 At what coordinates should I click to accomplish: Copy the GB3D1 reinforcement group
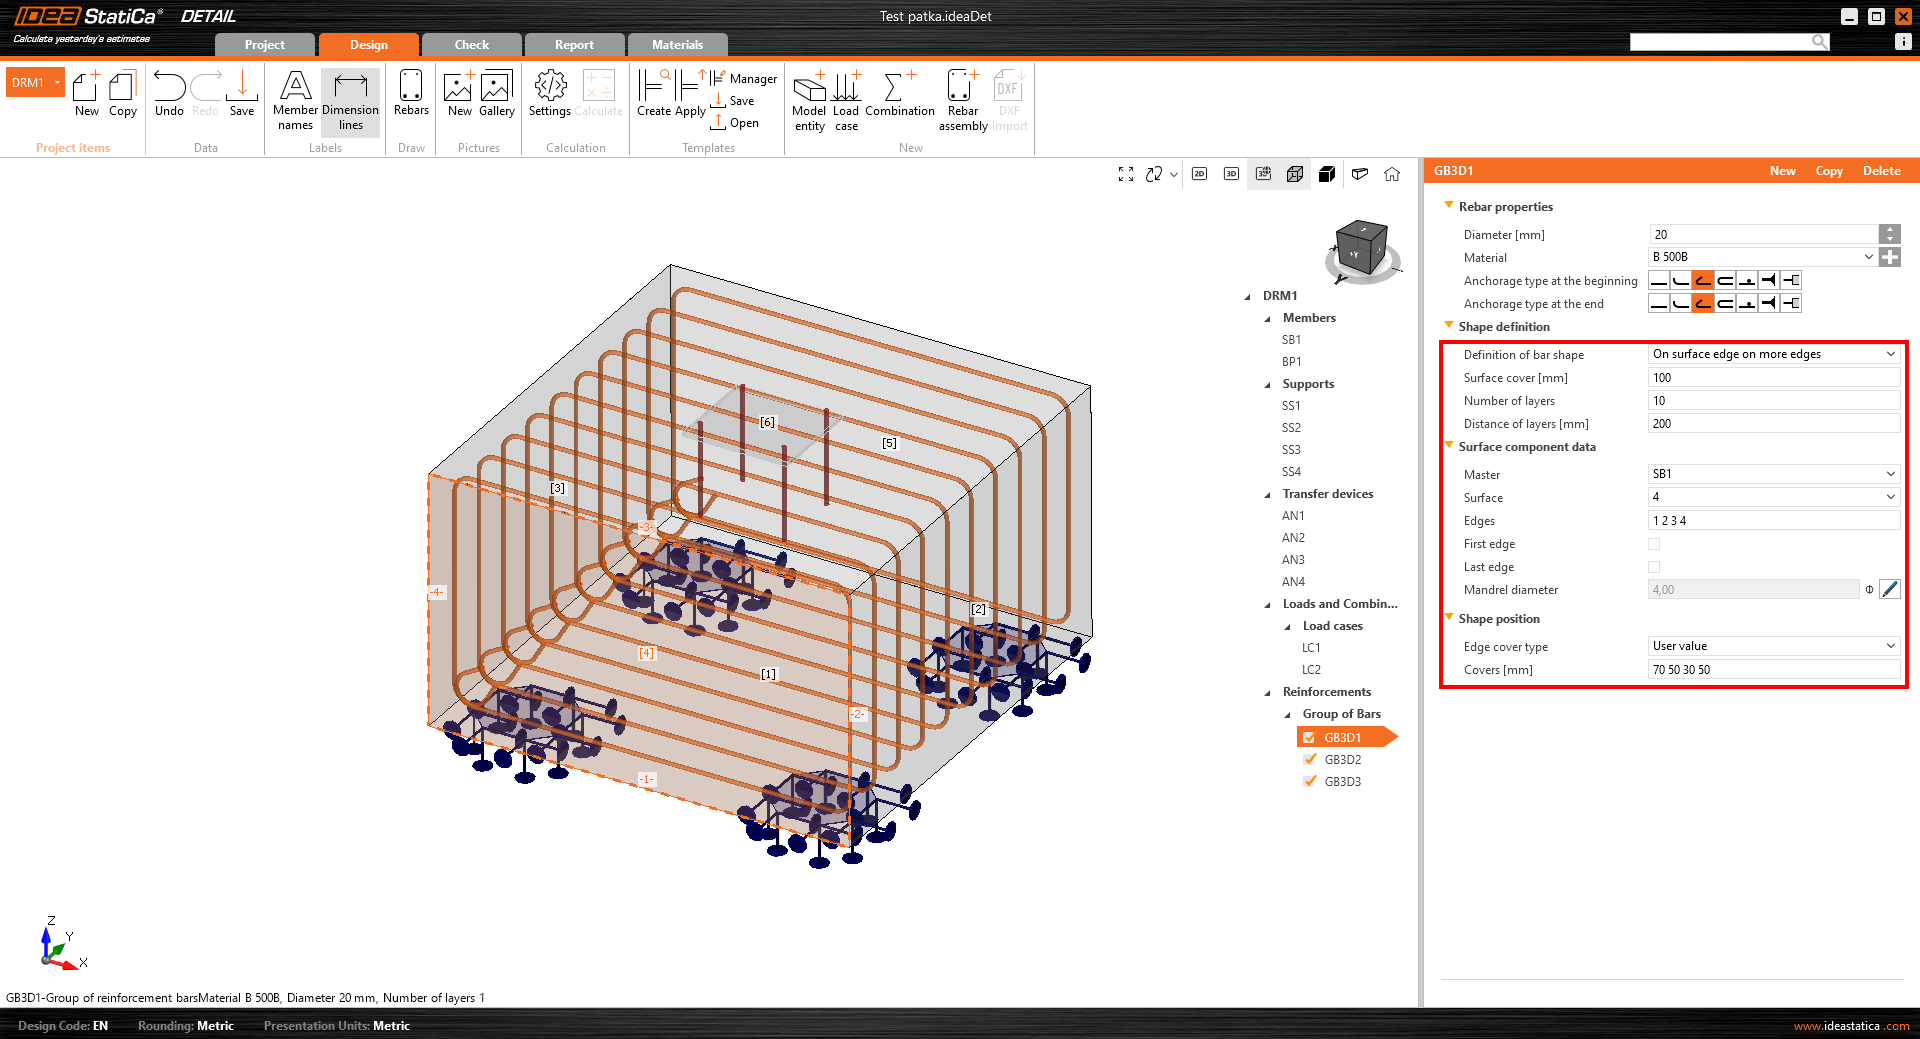1828,170
